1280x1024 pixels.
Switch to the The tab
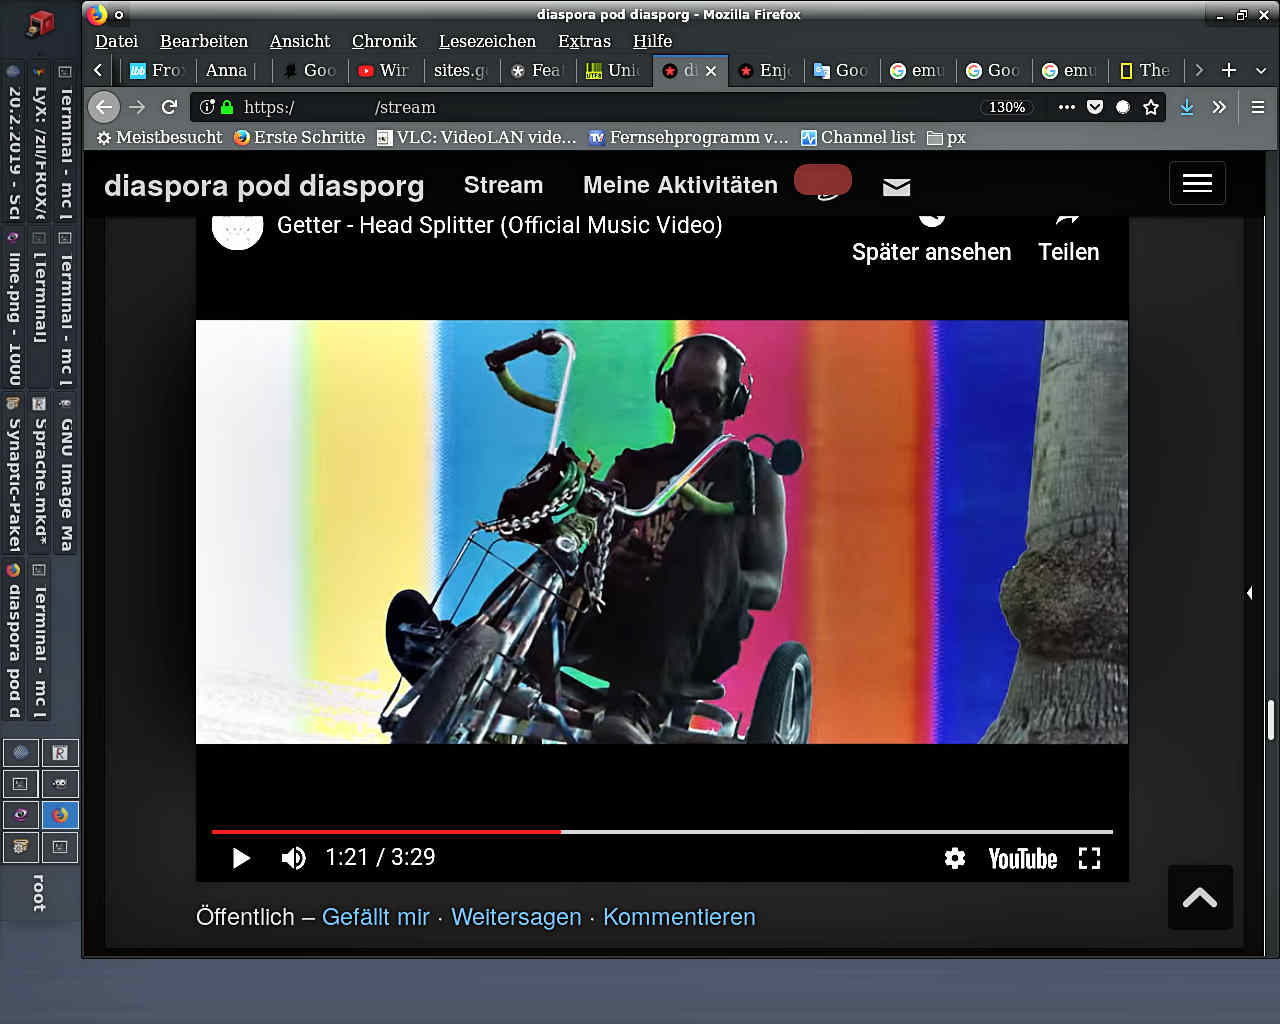1146,70
